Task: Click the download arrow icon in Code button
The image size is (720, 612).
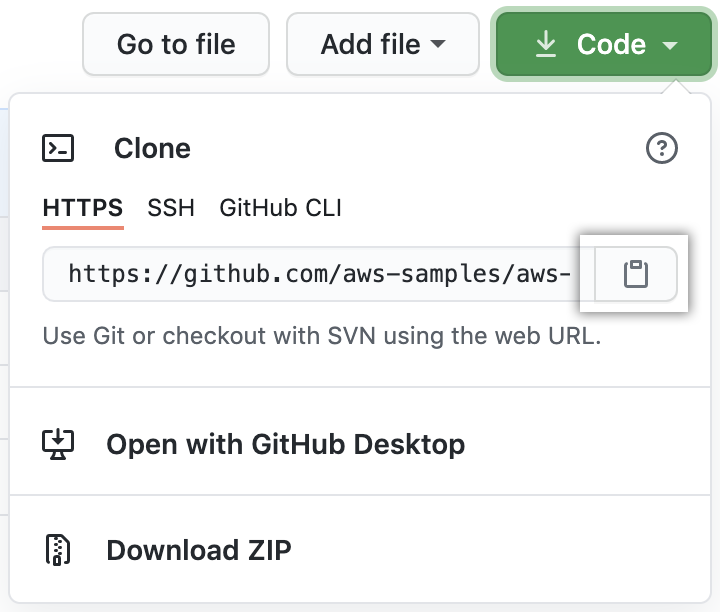Action: 546,44
